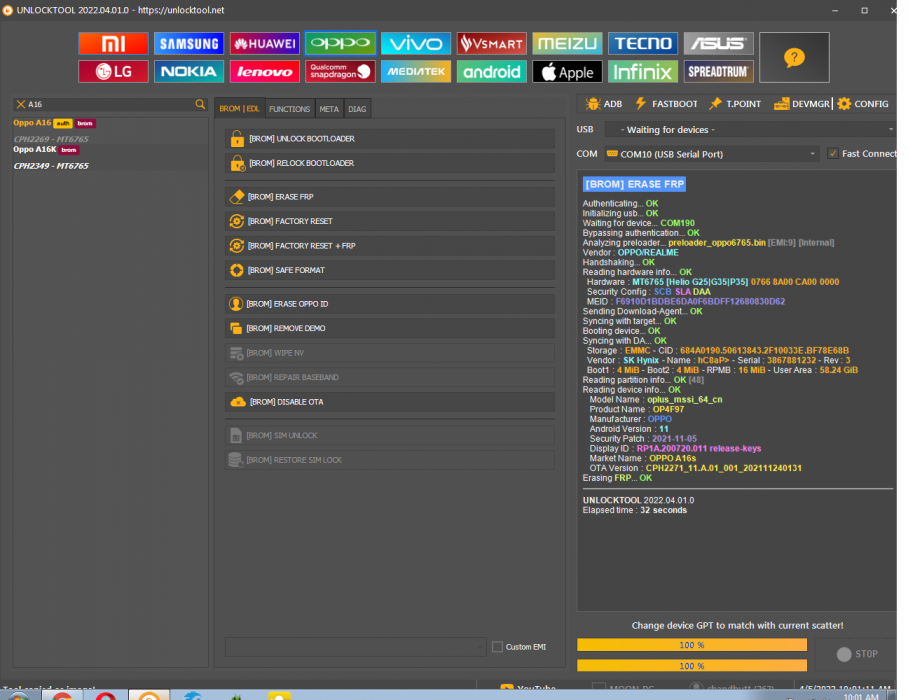Switch to the FUNCTIONS tab
908x700 pixels.
[x=290, y=109]
